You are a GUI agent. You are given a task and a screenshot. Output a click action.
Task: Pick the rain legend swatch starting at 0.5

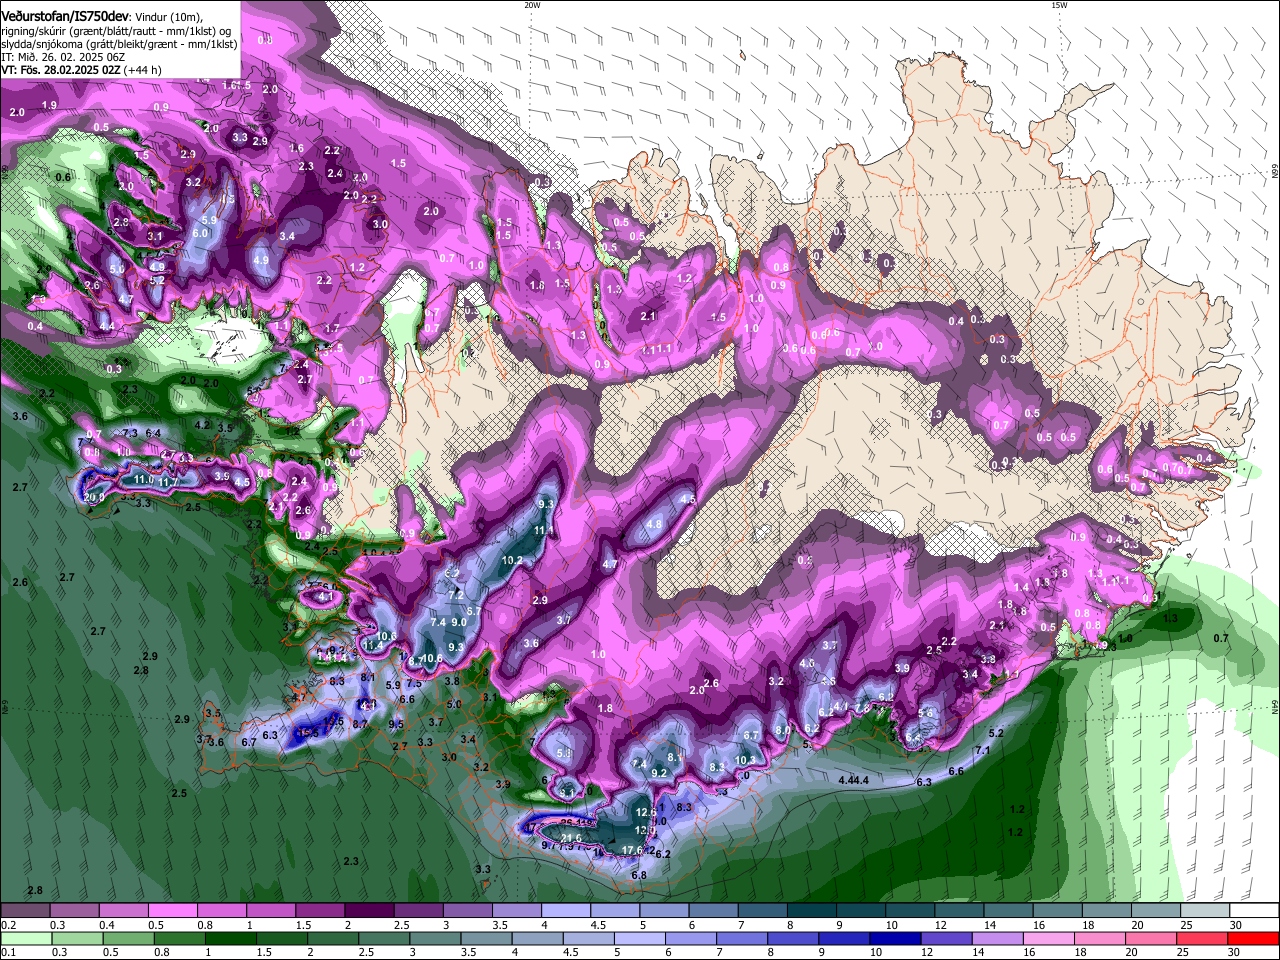[127, 938]
